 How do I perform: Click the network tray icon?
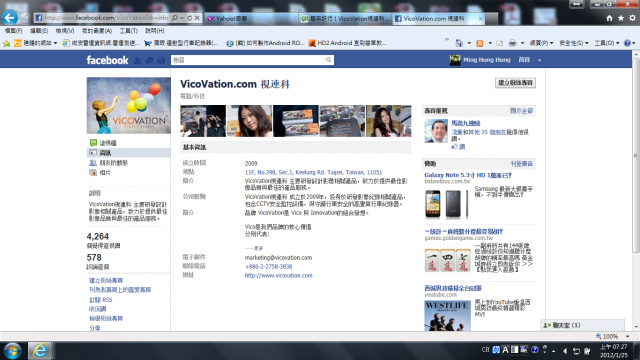tap(576, 351)
